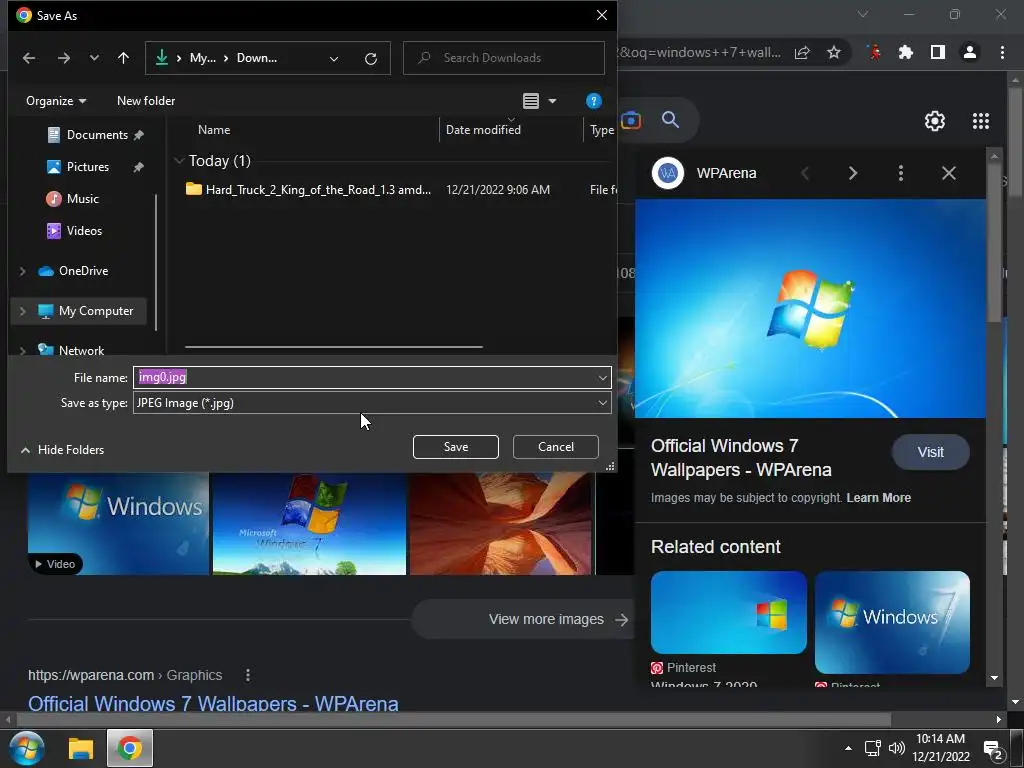
Task: Open the Save As help icon
Action: click(594, 101)
